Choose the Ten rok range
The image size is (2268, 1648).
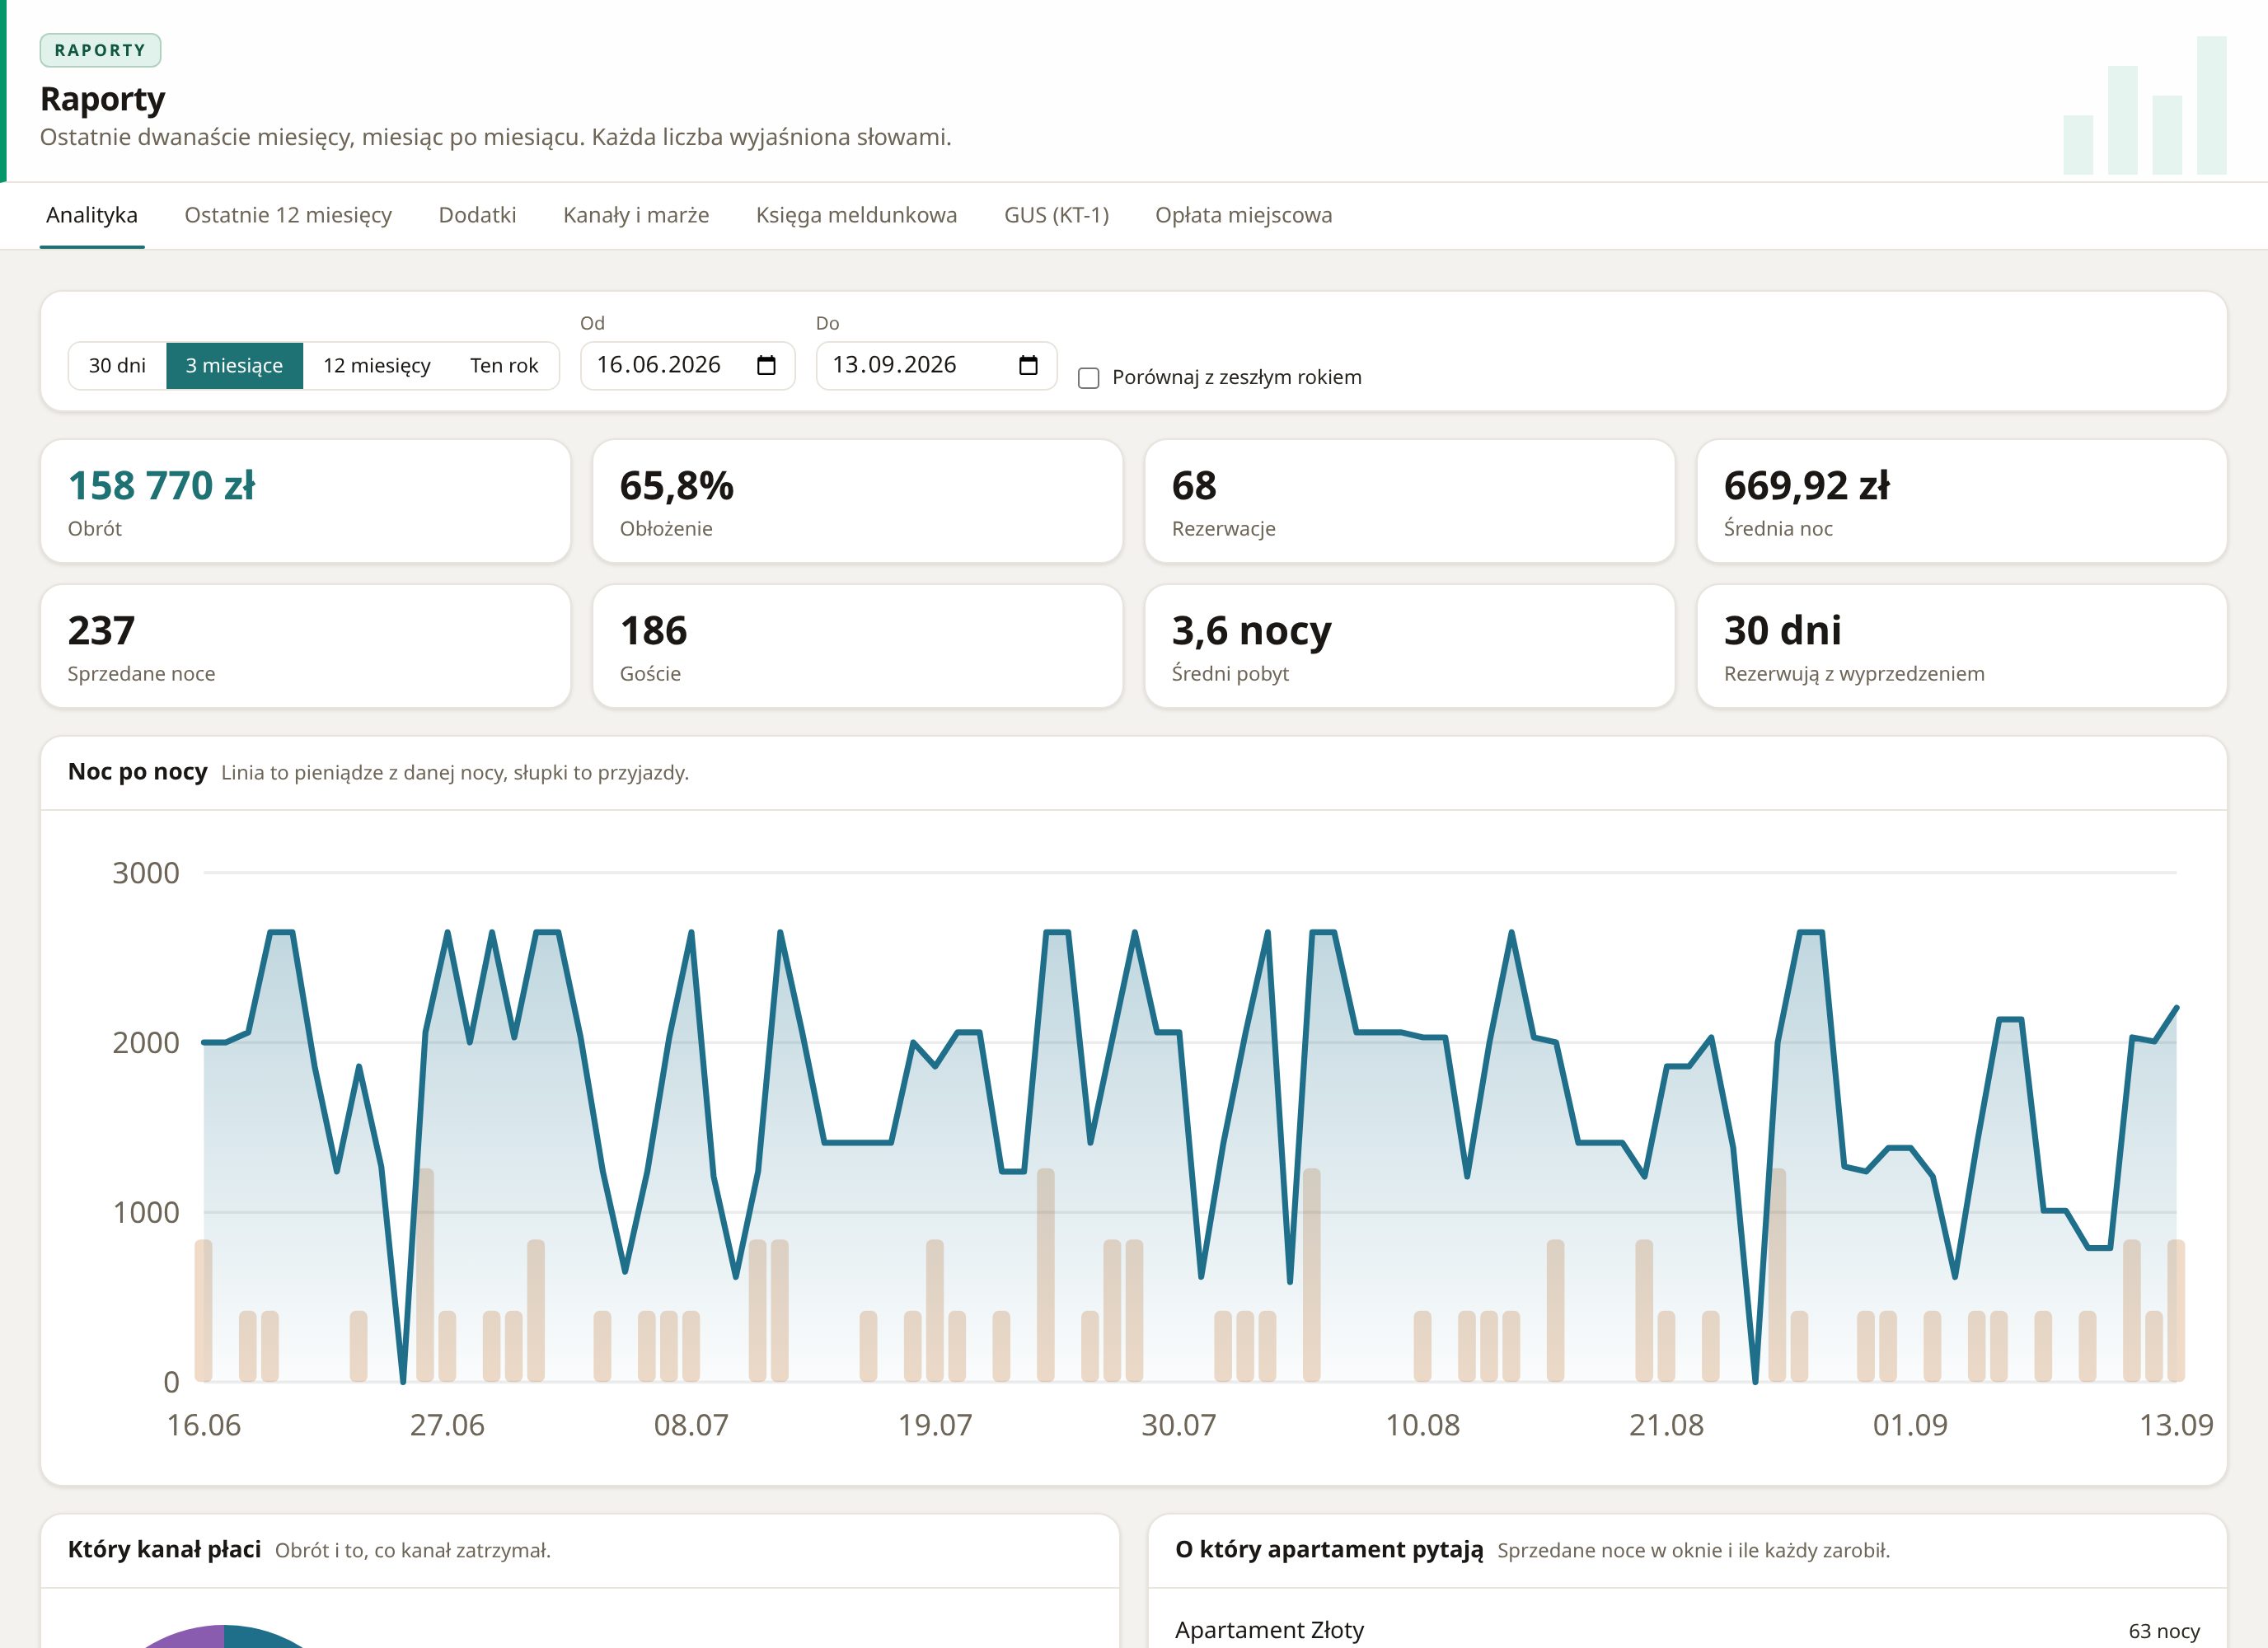point(504,366)
